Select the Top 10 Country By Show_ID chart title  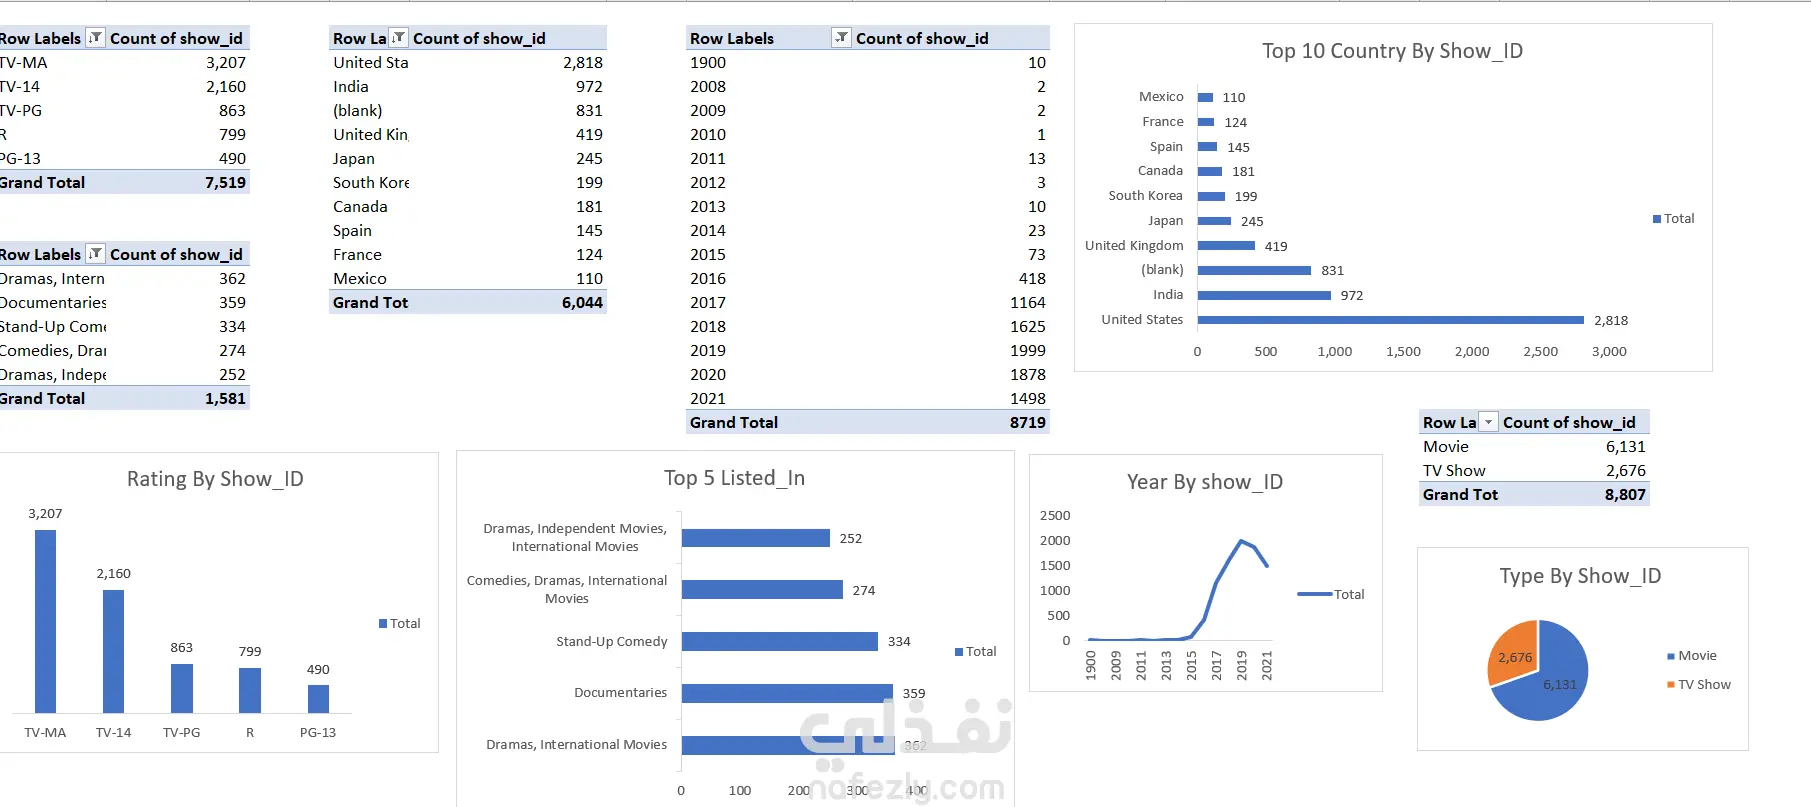click(x=1392, y=51)
